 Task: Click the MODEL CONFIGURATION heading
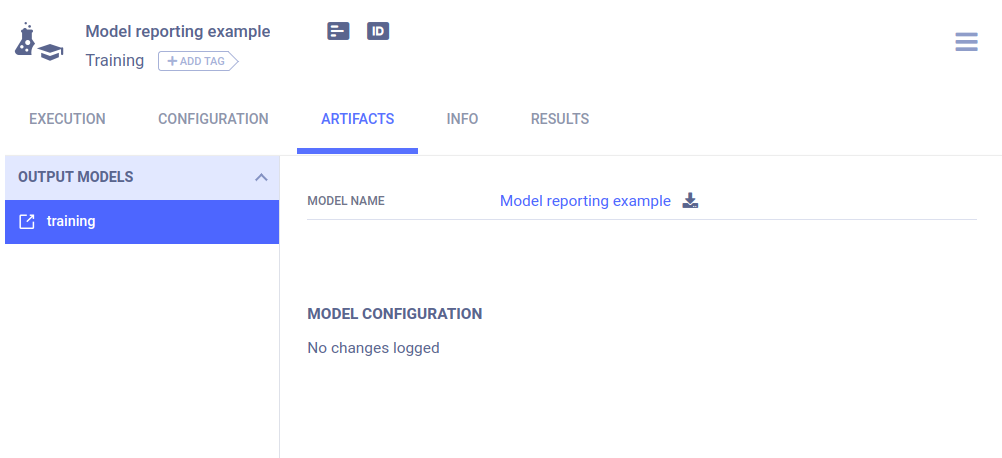[x=394, y=314]
